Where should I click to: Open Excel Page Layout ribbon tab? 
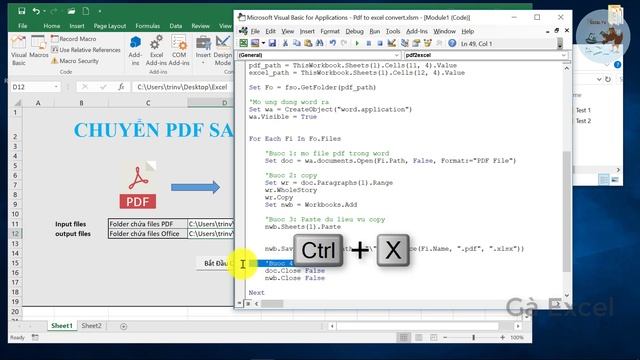click(110, 26)
